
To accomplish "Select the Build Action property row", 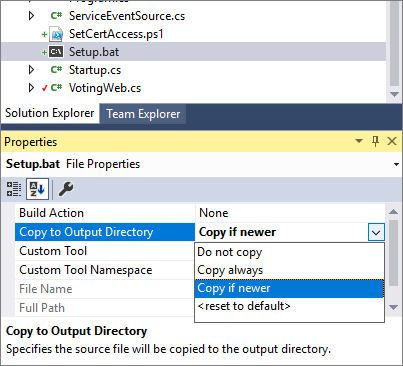I will (x=105, y=213).
